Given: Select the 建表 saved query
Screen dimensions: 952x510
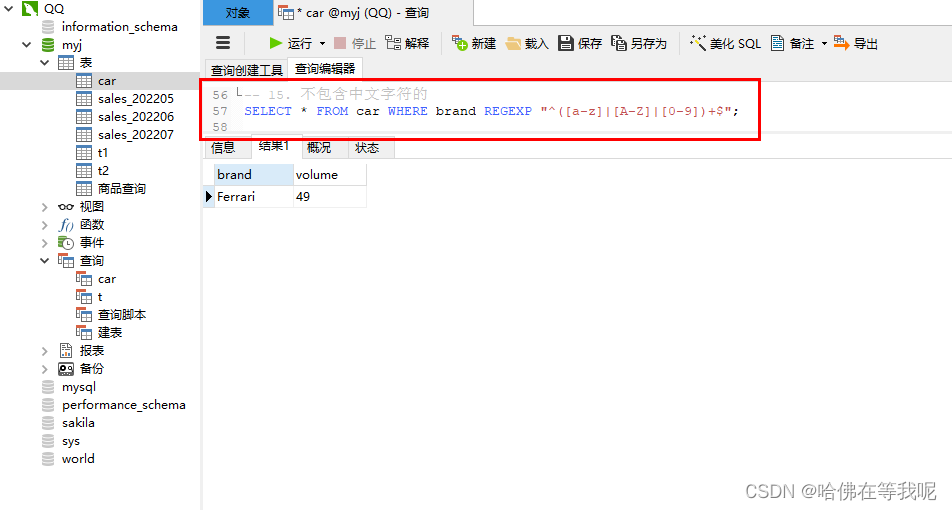Looking at the screenshot, I should pos(109,333).
